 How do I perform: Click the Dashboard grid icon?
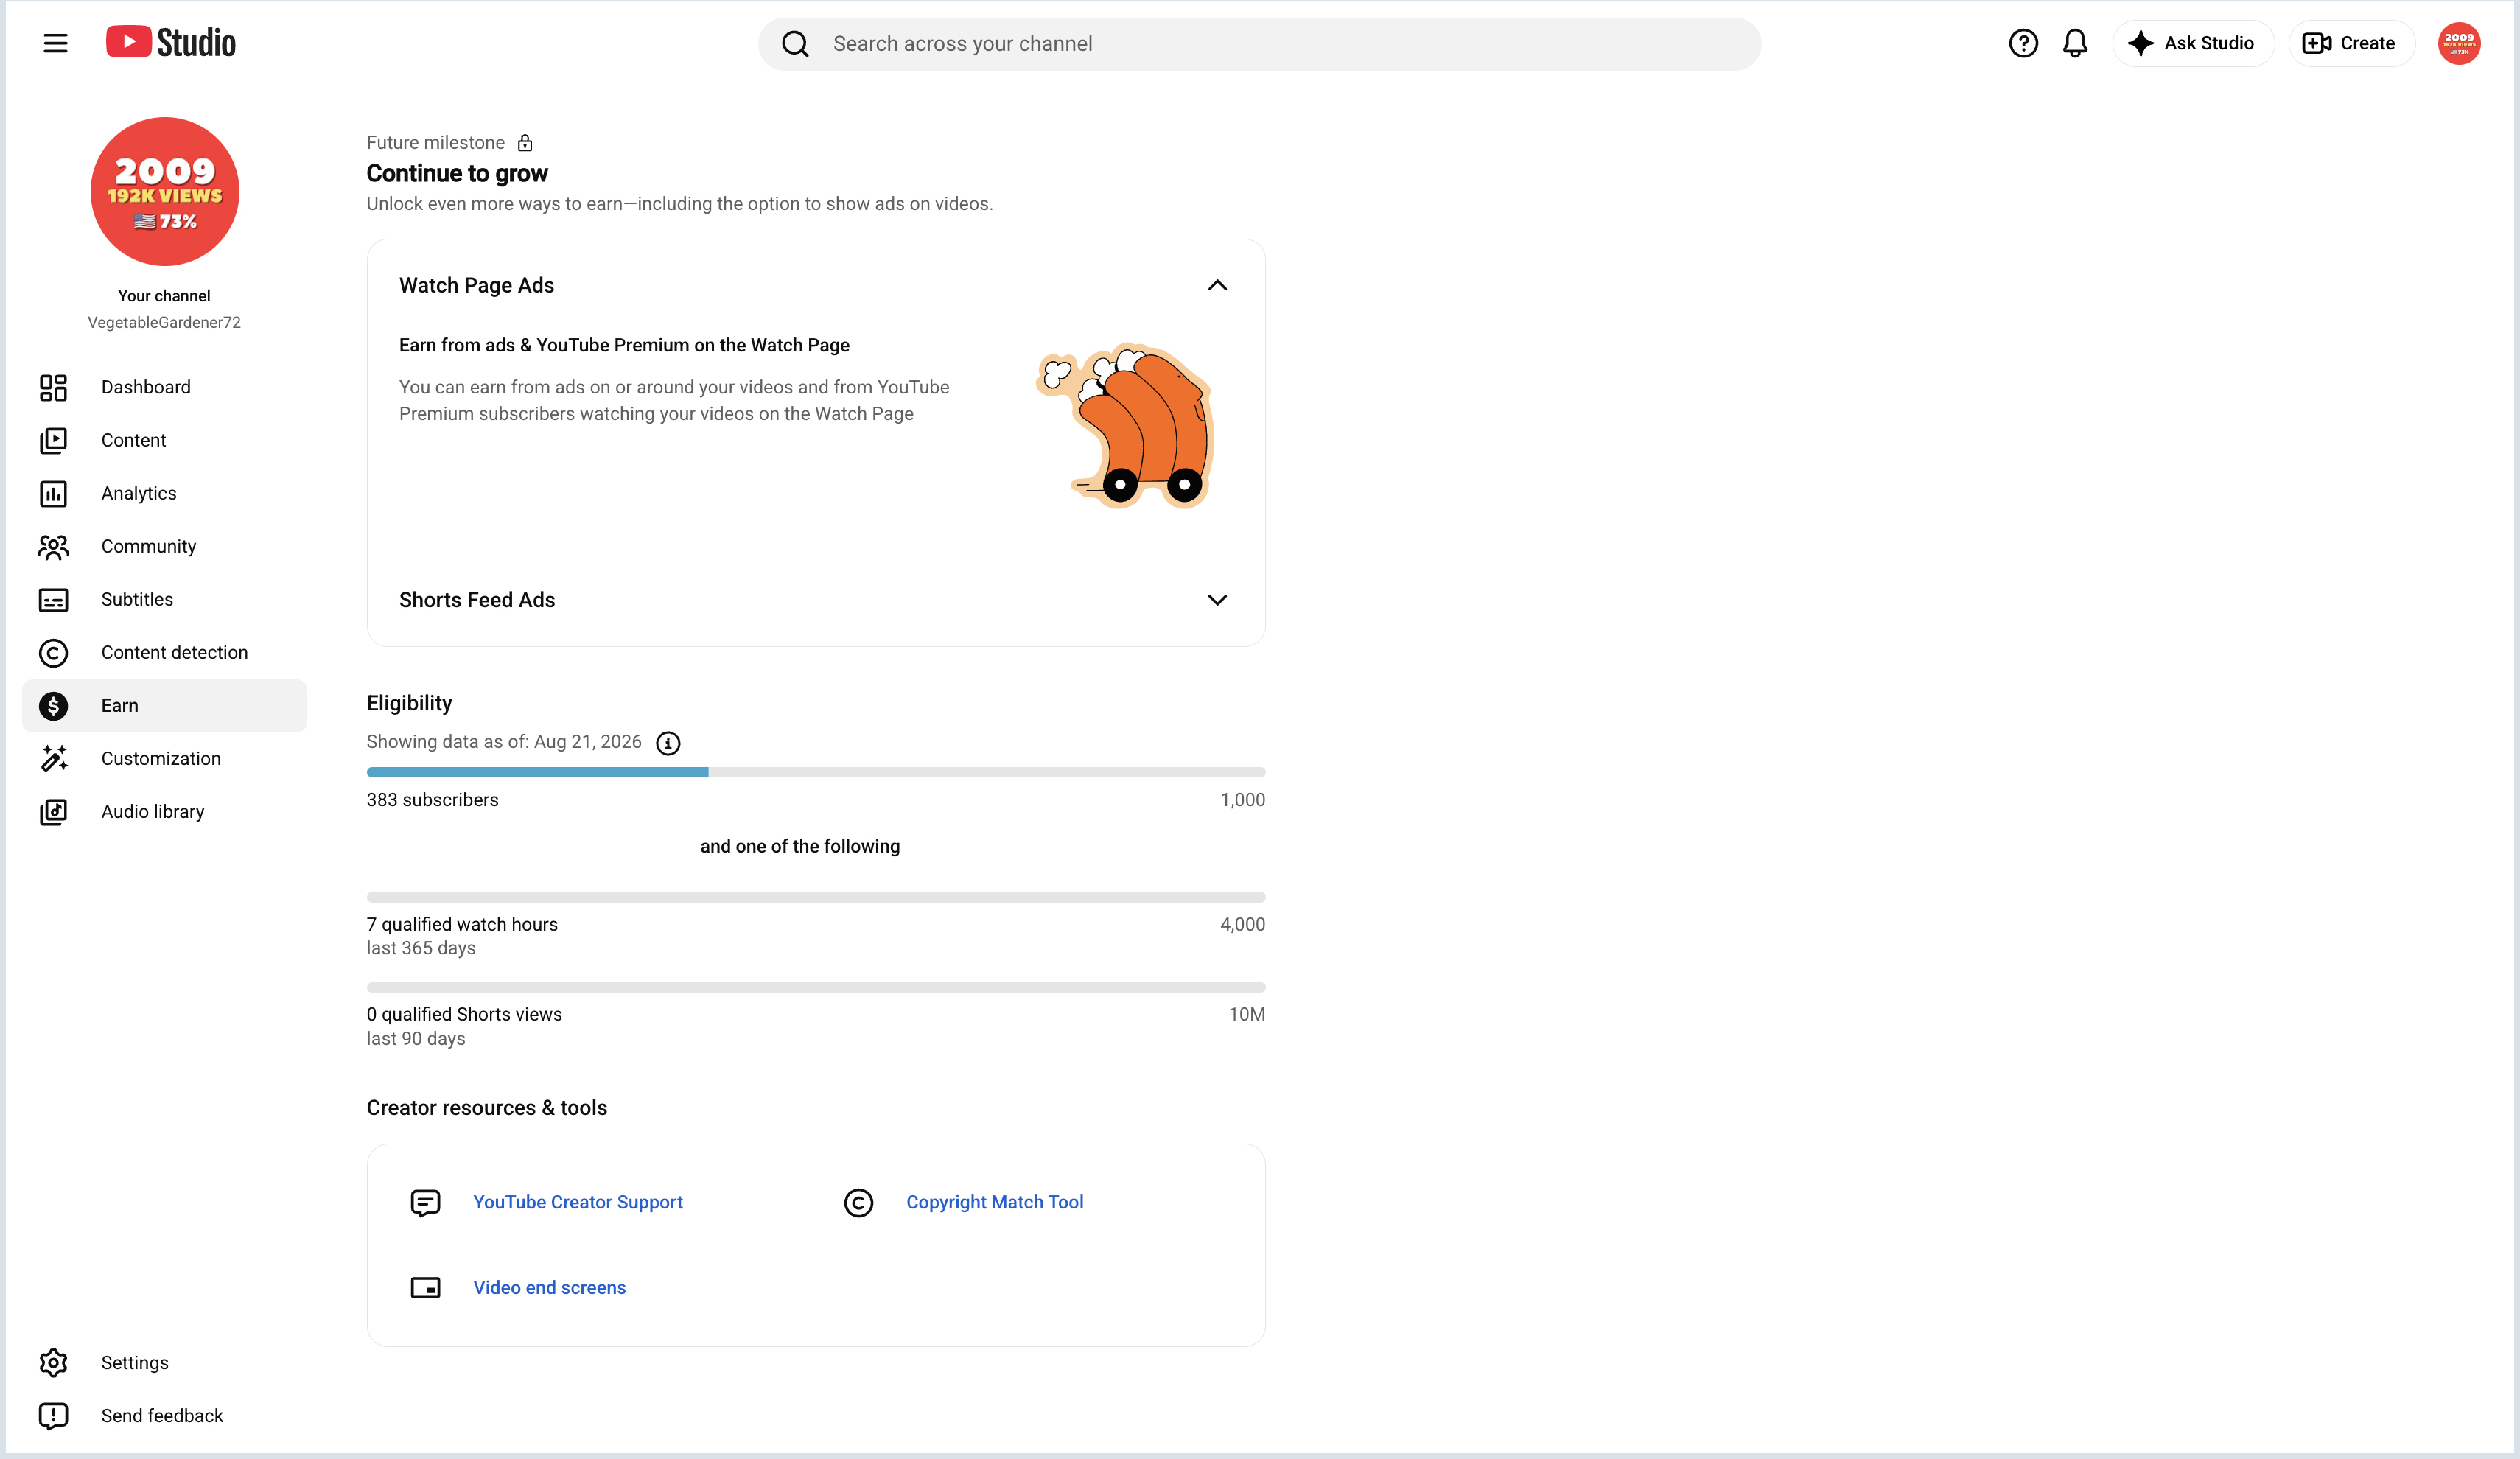(53, 387)
